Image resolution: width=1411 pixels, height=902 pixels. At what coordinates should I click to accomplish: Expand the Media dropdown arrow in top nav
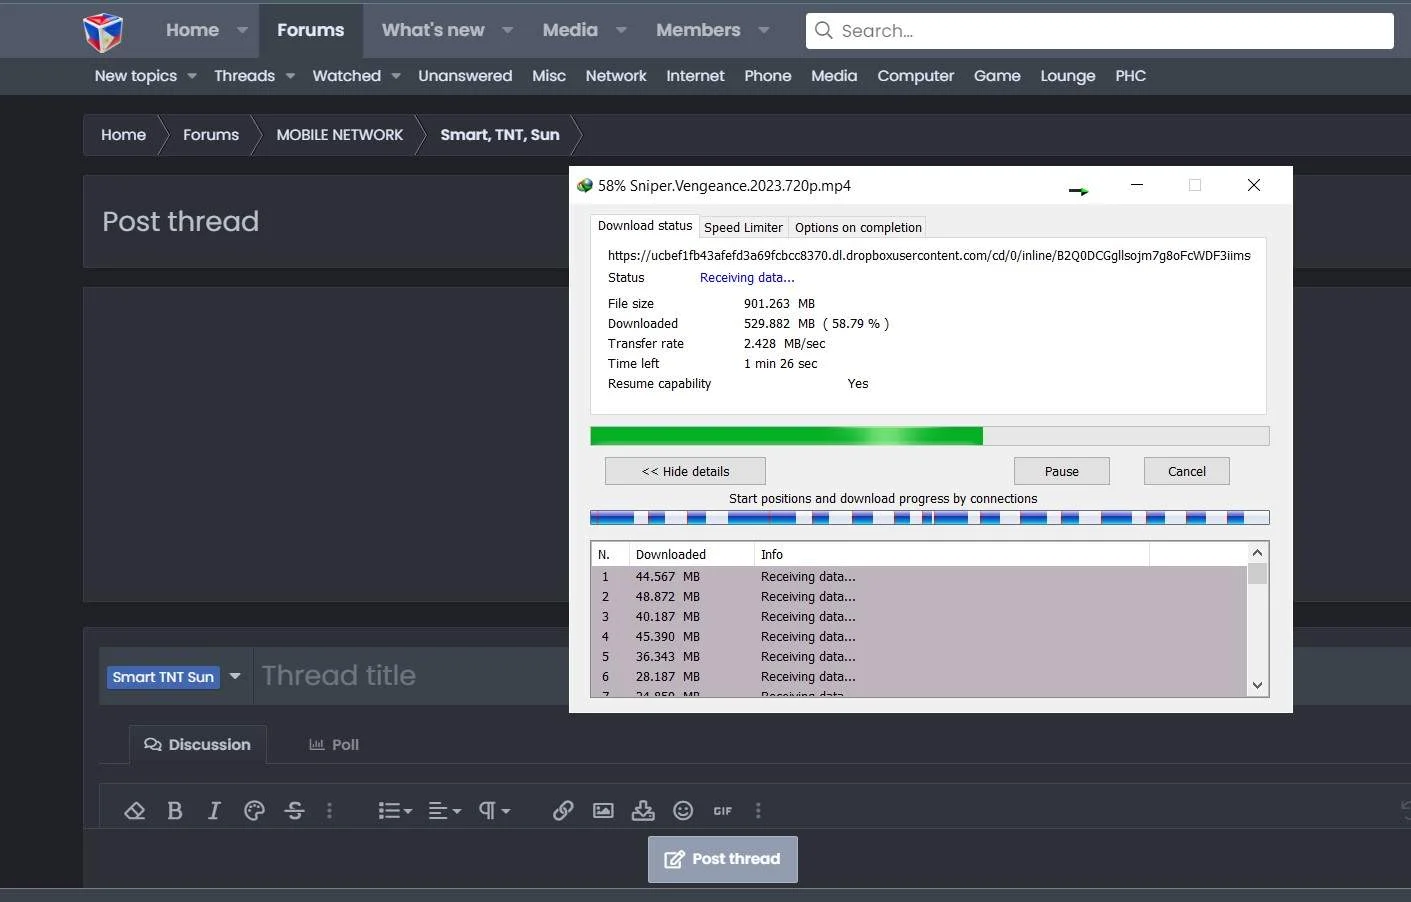tap(621, 30)
